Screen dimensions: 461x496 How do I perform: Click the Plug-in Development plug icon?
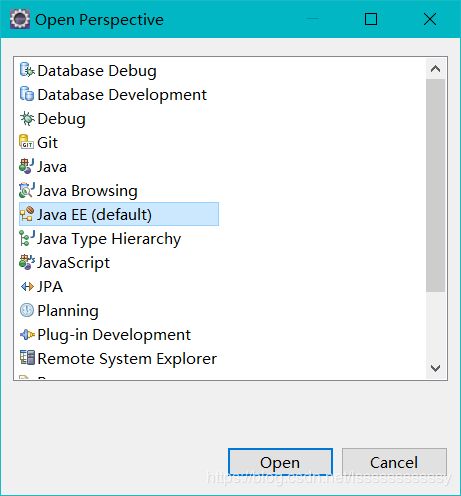[27, 334]
